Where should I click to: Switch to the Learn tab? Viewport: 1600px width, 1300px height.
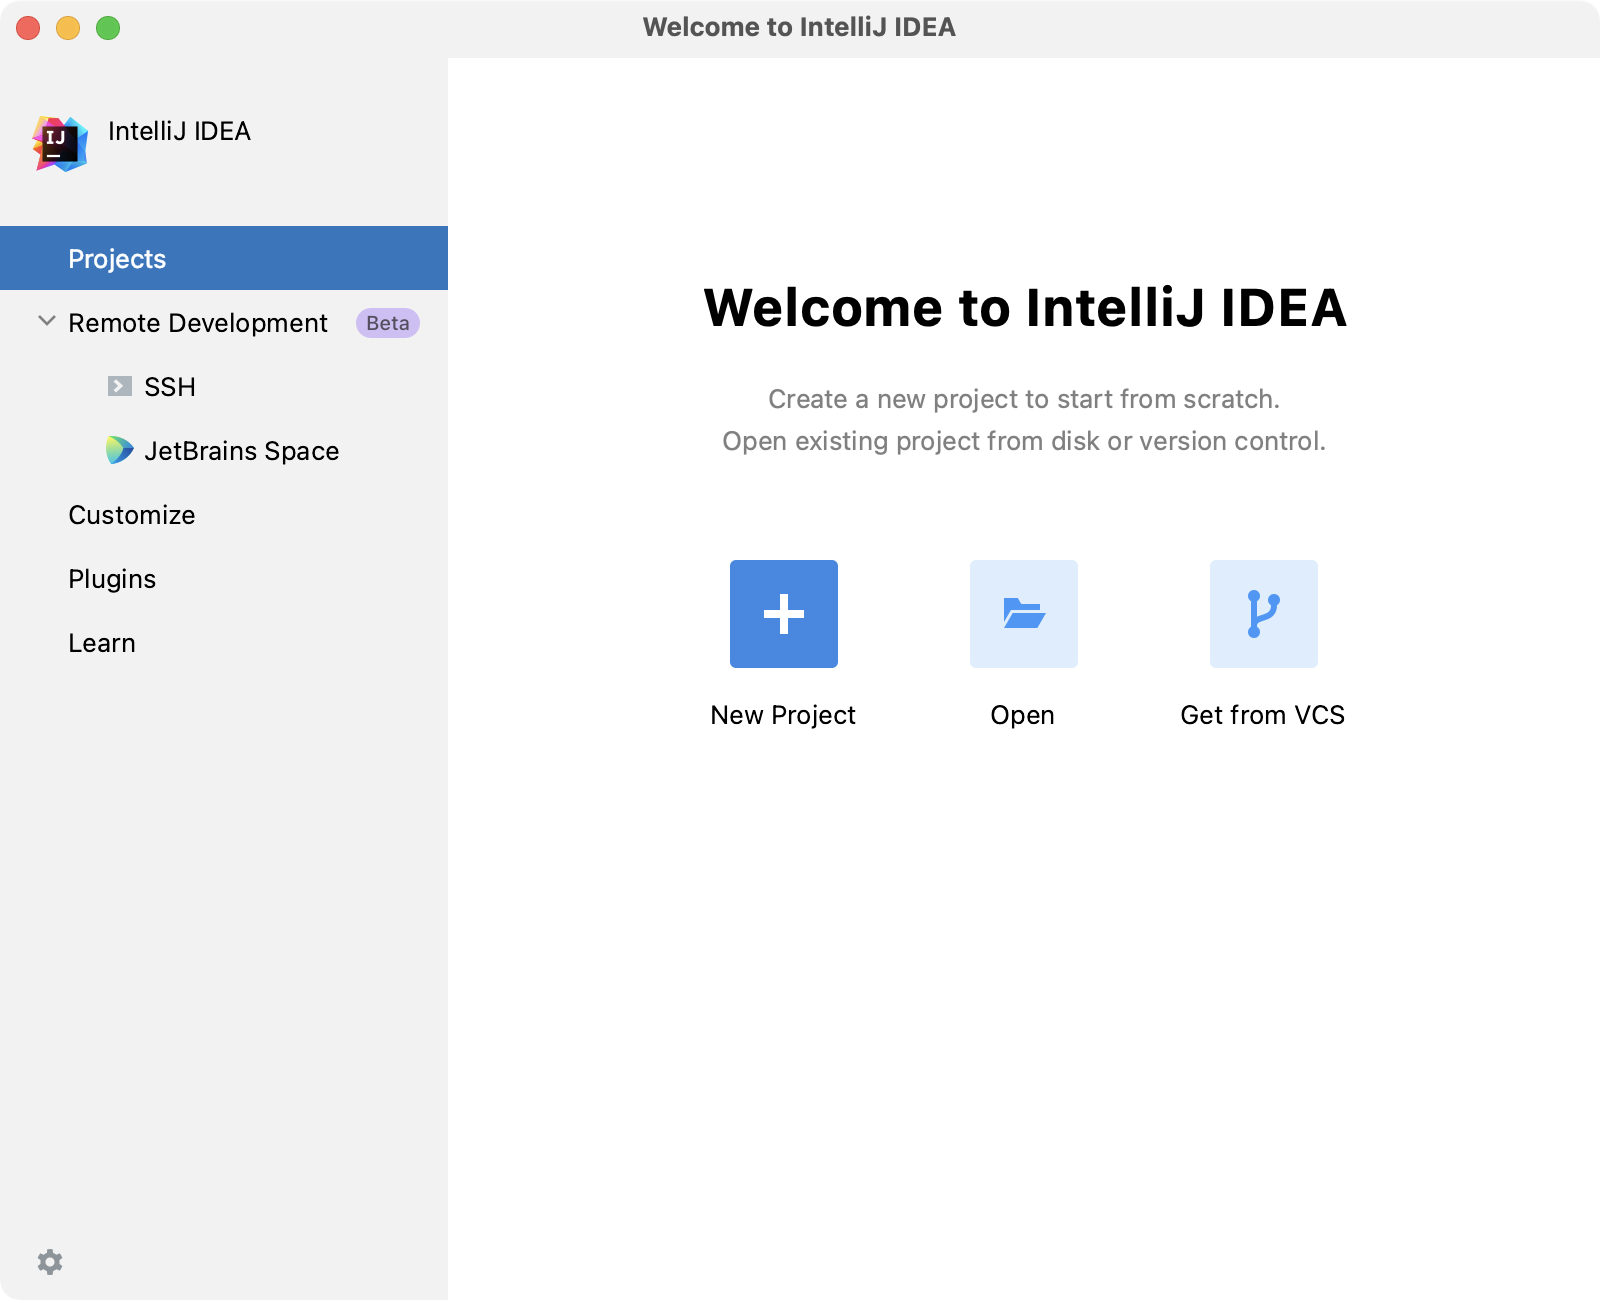[x=224, y=642]
